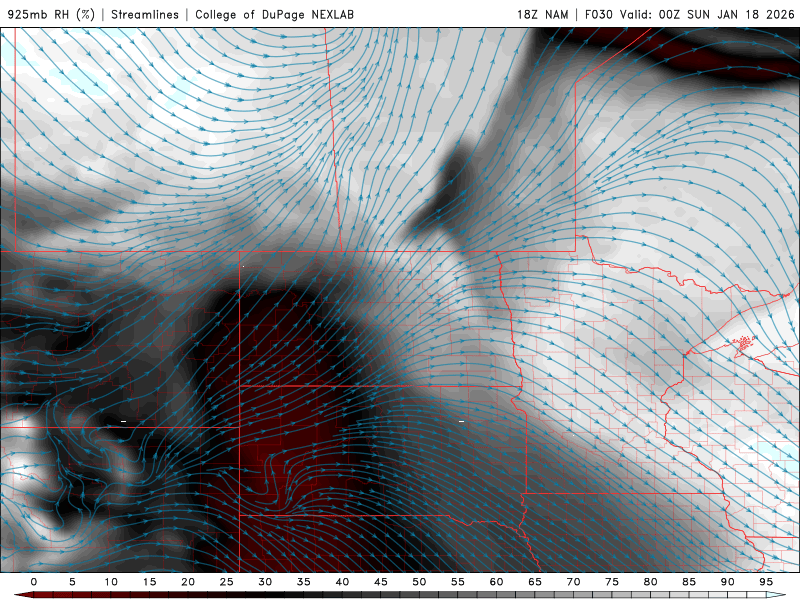Click the "35" label on color scale
The image size is (800, 600).
pyautogui.click(x=304, y=582)
